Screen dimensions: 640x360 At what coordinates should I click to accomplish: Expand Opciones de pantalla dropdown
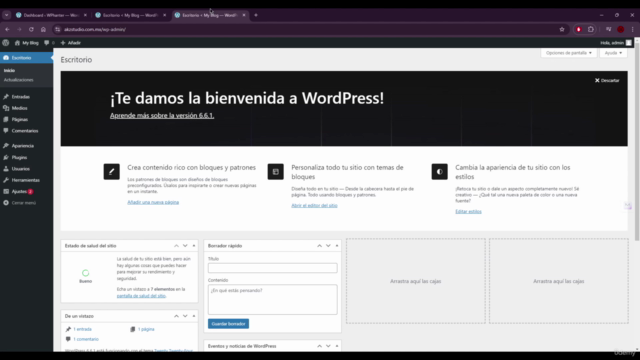click(569, 53)
